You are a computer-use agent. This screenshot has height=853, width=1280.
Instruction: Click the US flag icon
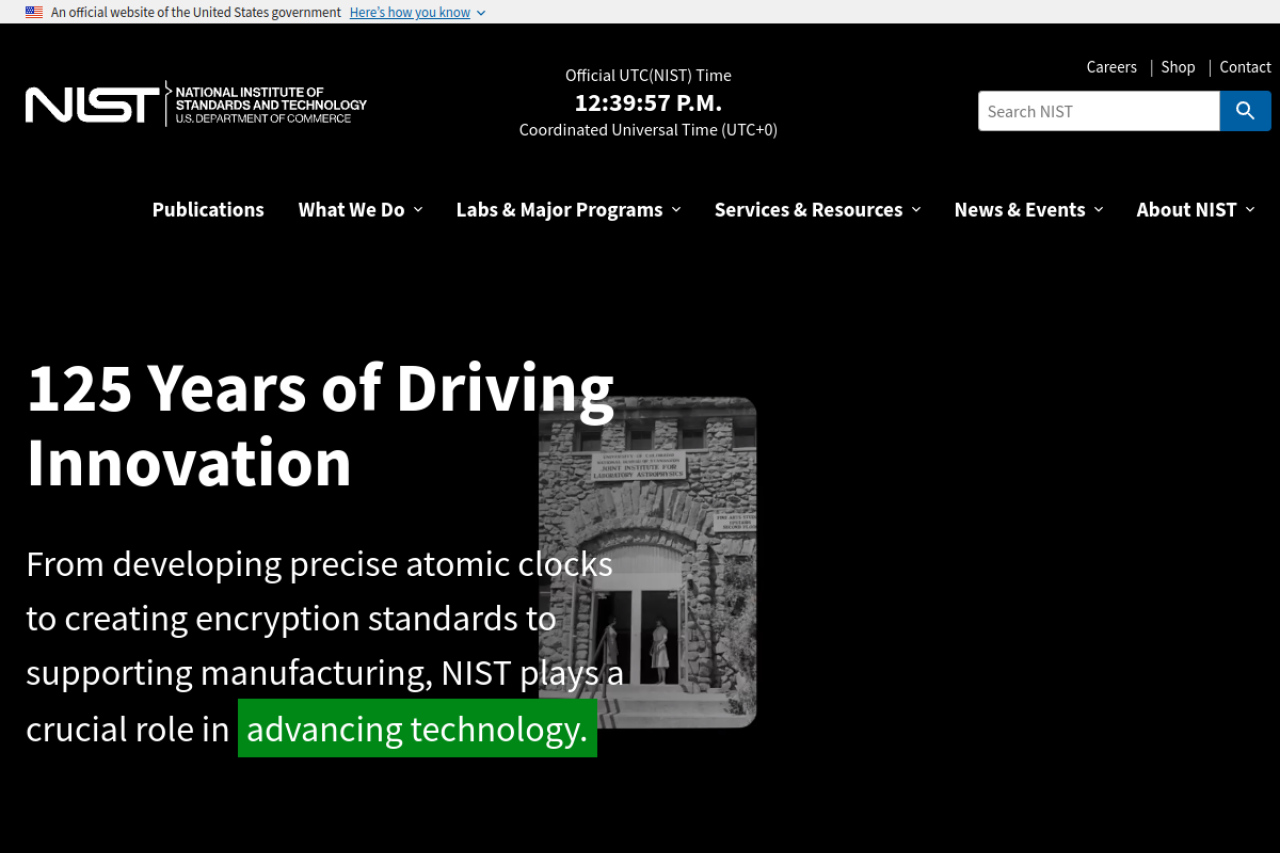34,12
